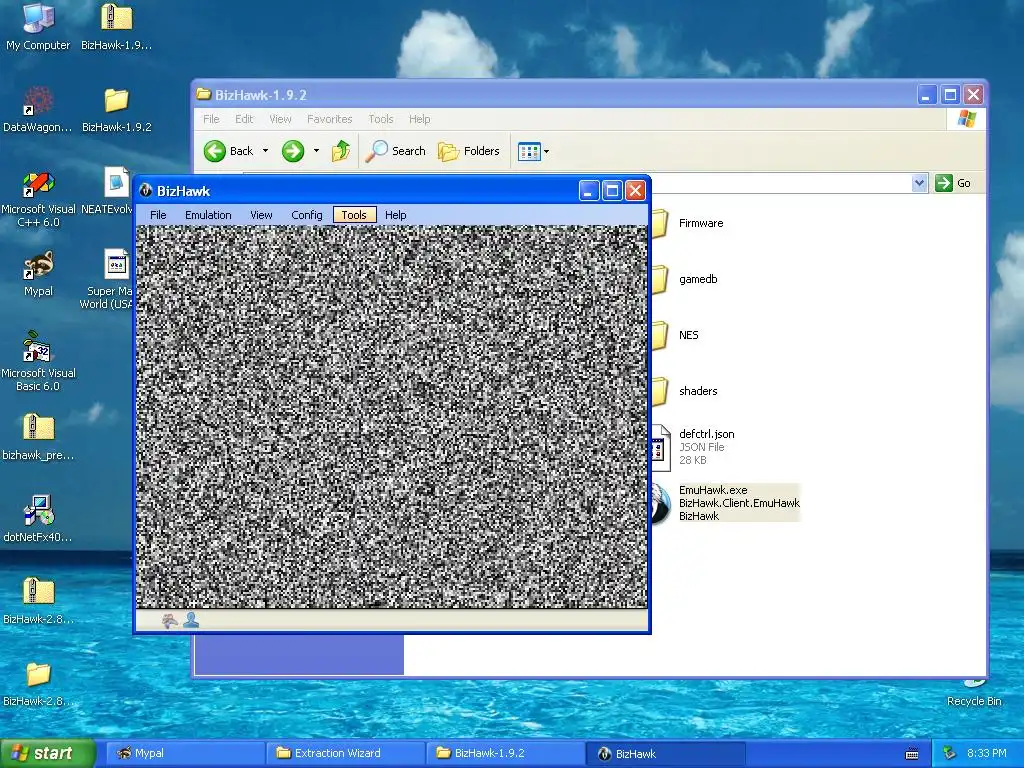Select Microsoft Visual Basic 6.0 shortcut
The image size is (1024, 768).
38,362
